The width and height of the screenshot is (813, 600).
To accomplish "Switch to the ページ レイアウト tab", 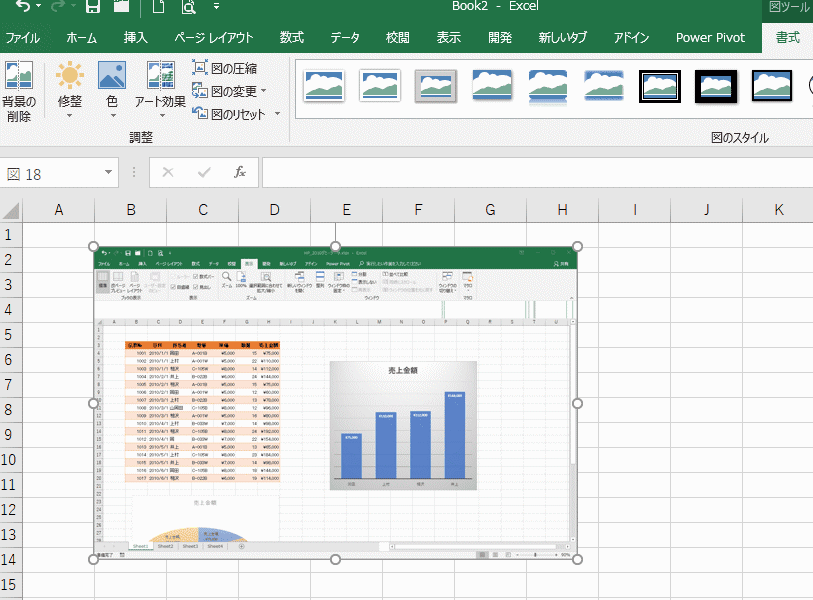I will [214, 38].
